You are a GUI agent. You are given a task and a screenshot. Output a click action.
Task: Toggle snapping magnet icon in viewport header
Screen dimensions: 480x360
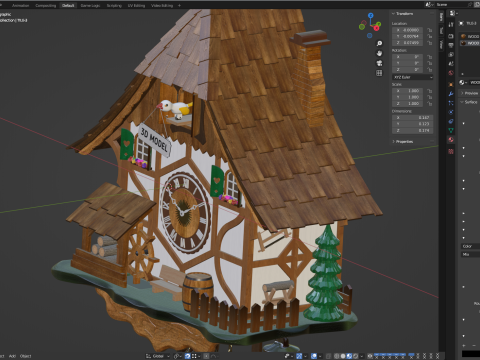(x=188, y=356)
